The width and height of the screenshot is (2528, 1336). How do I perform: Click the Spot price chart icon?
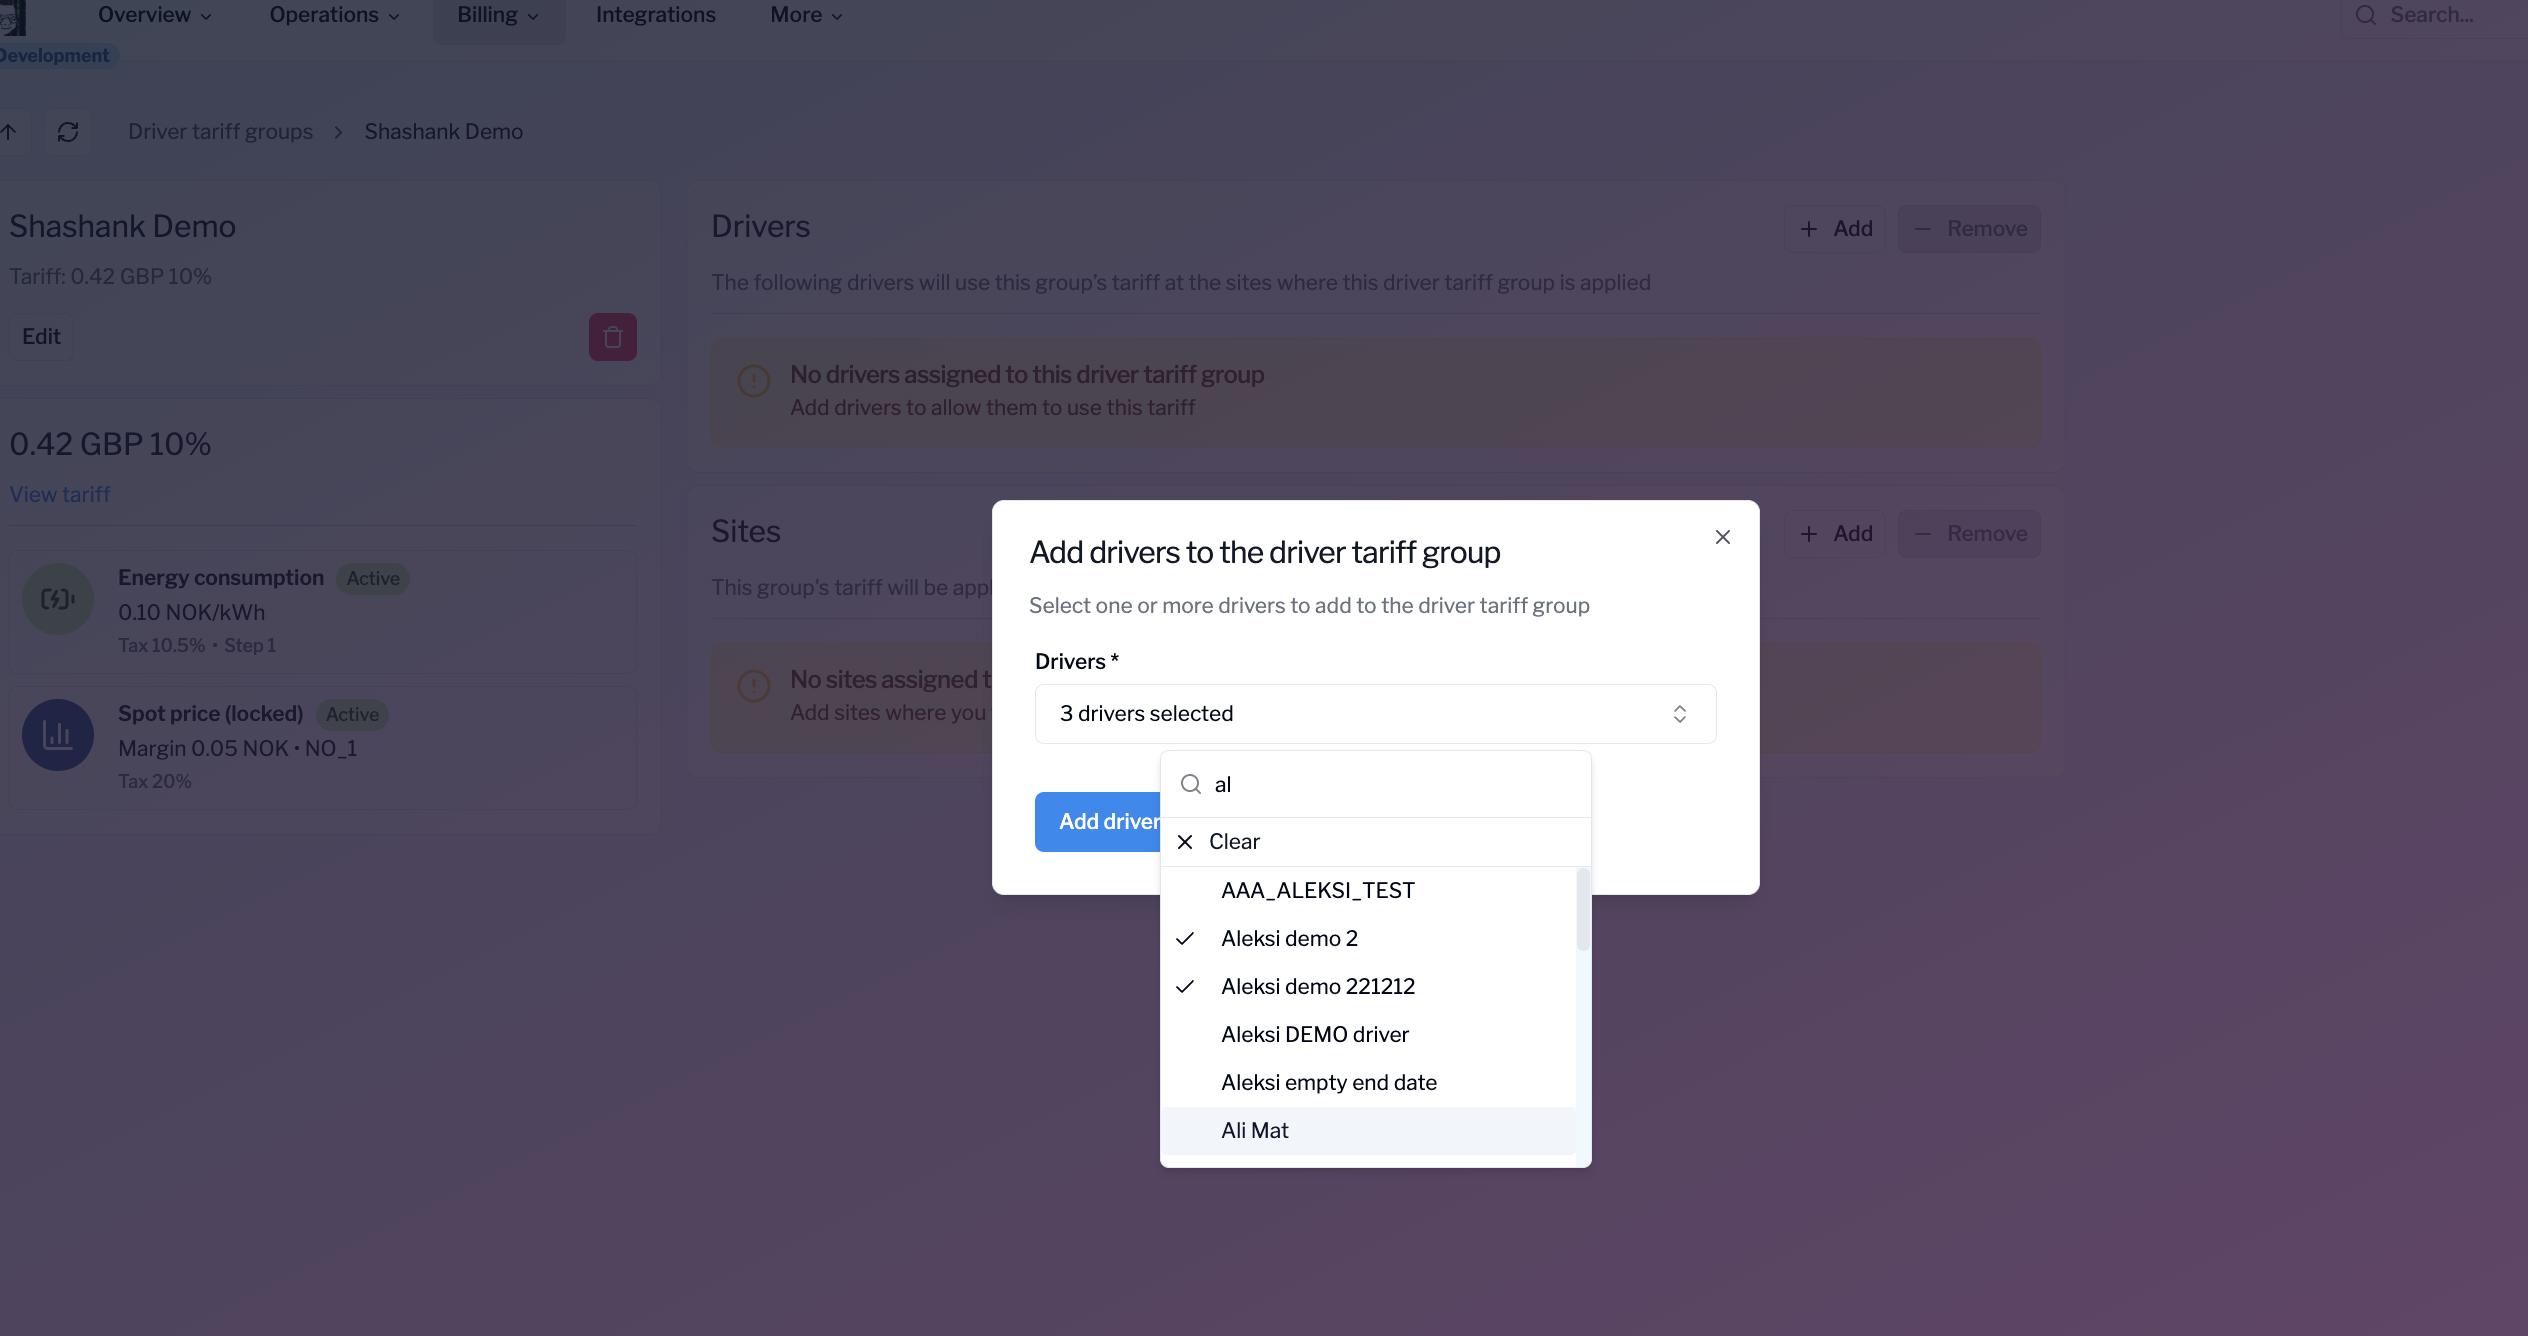58,735
